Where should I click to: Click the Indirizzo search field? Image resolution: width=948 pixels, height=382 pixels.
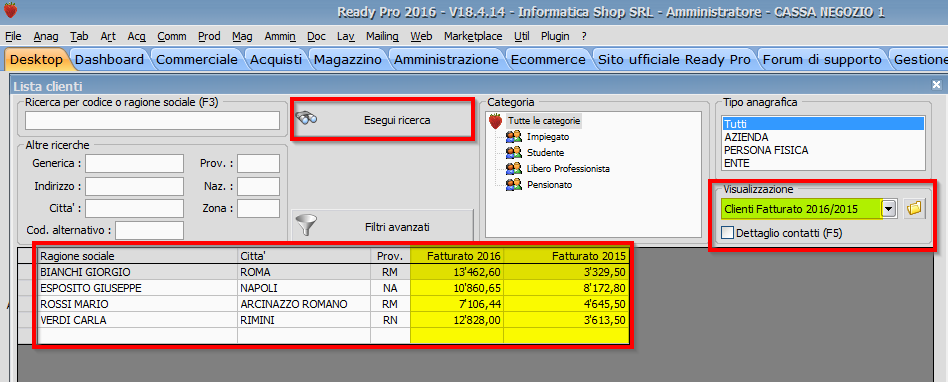134,186
